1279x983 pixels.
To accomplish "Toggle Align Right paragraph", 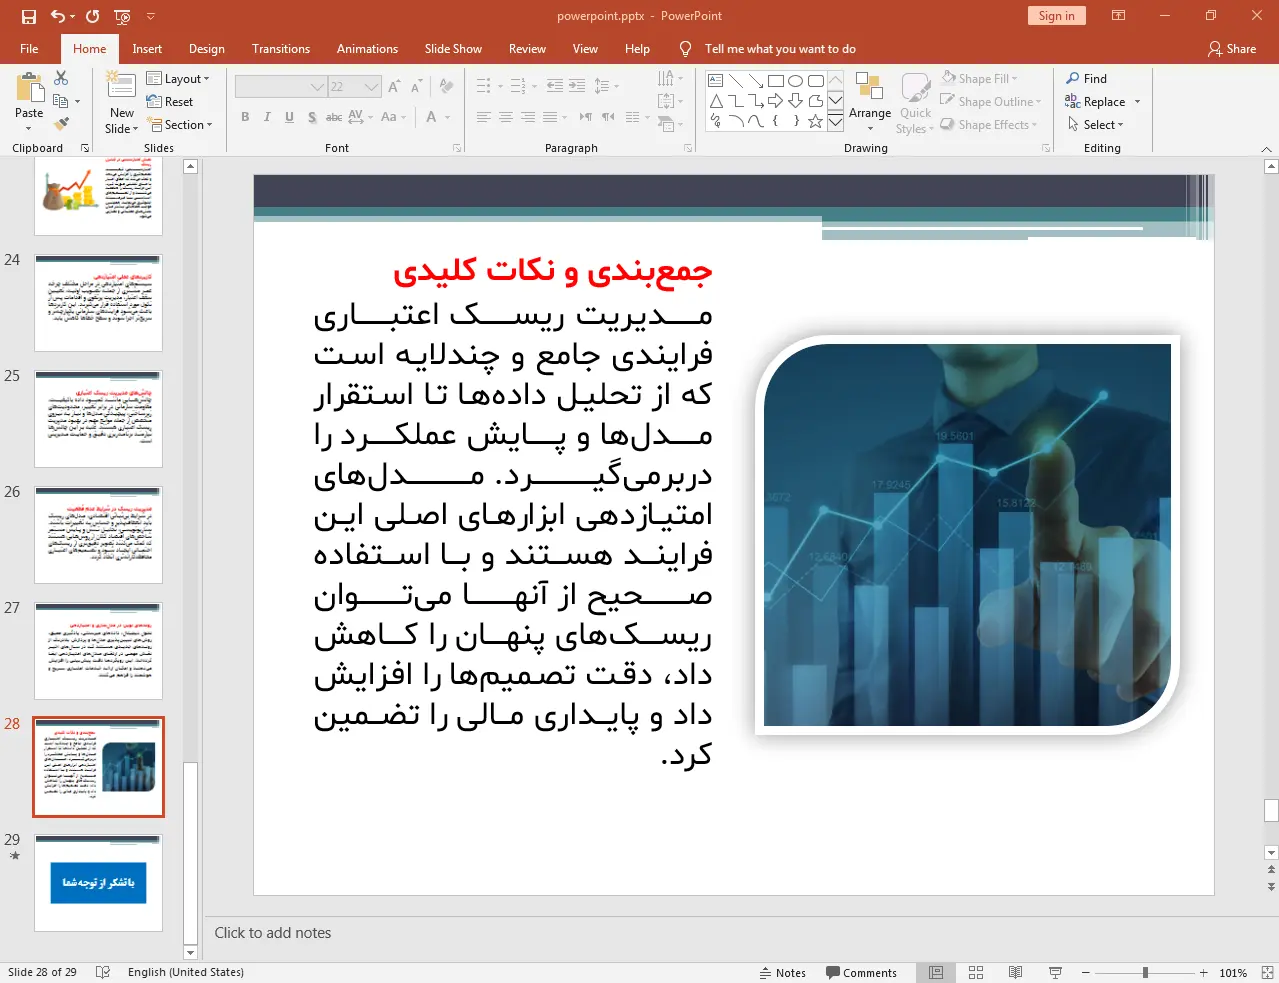I will 527,117.
